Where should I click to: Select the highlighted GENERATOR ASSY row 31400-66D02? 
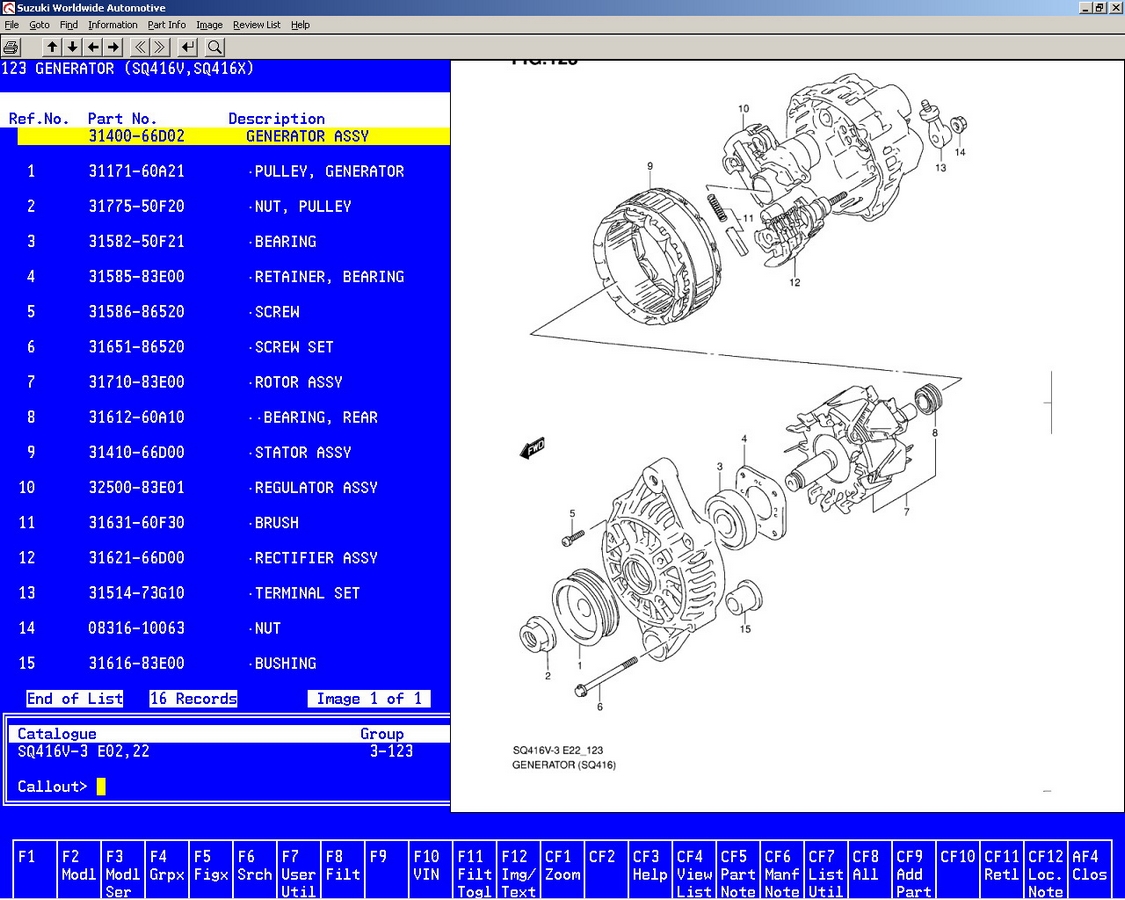click(234, 136)
